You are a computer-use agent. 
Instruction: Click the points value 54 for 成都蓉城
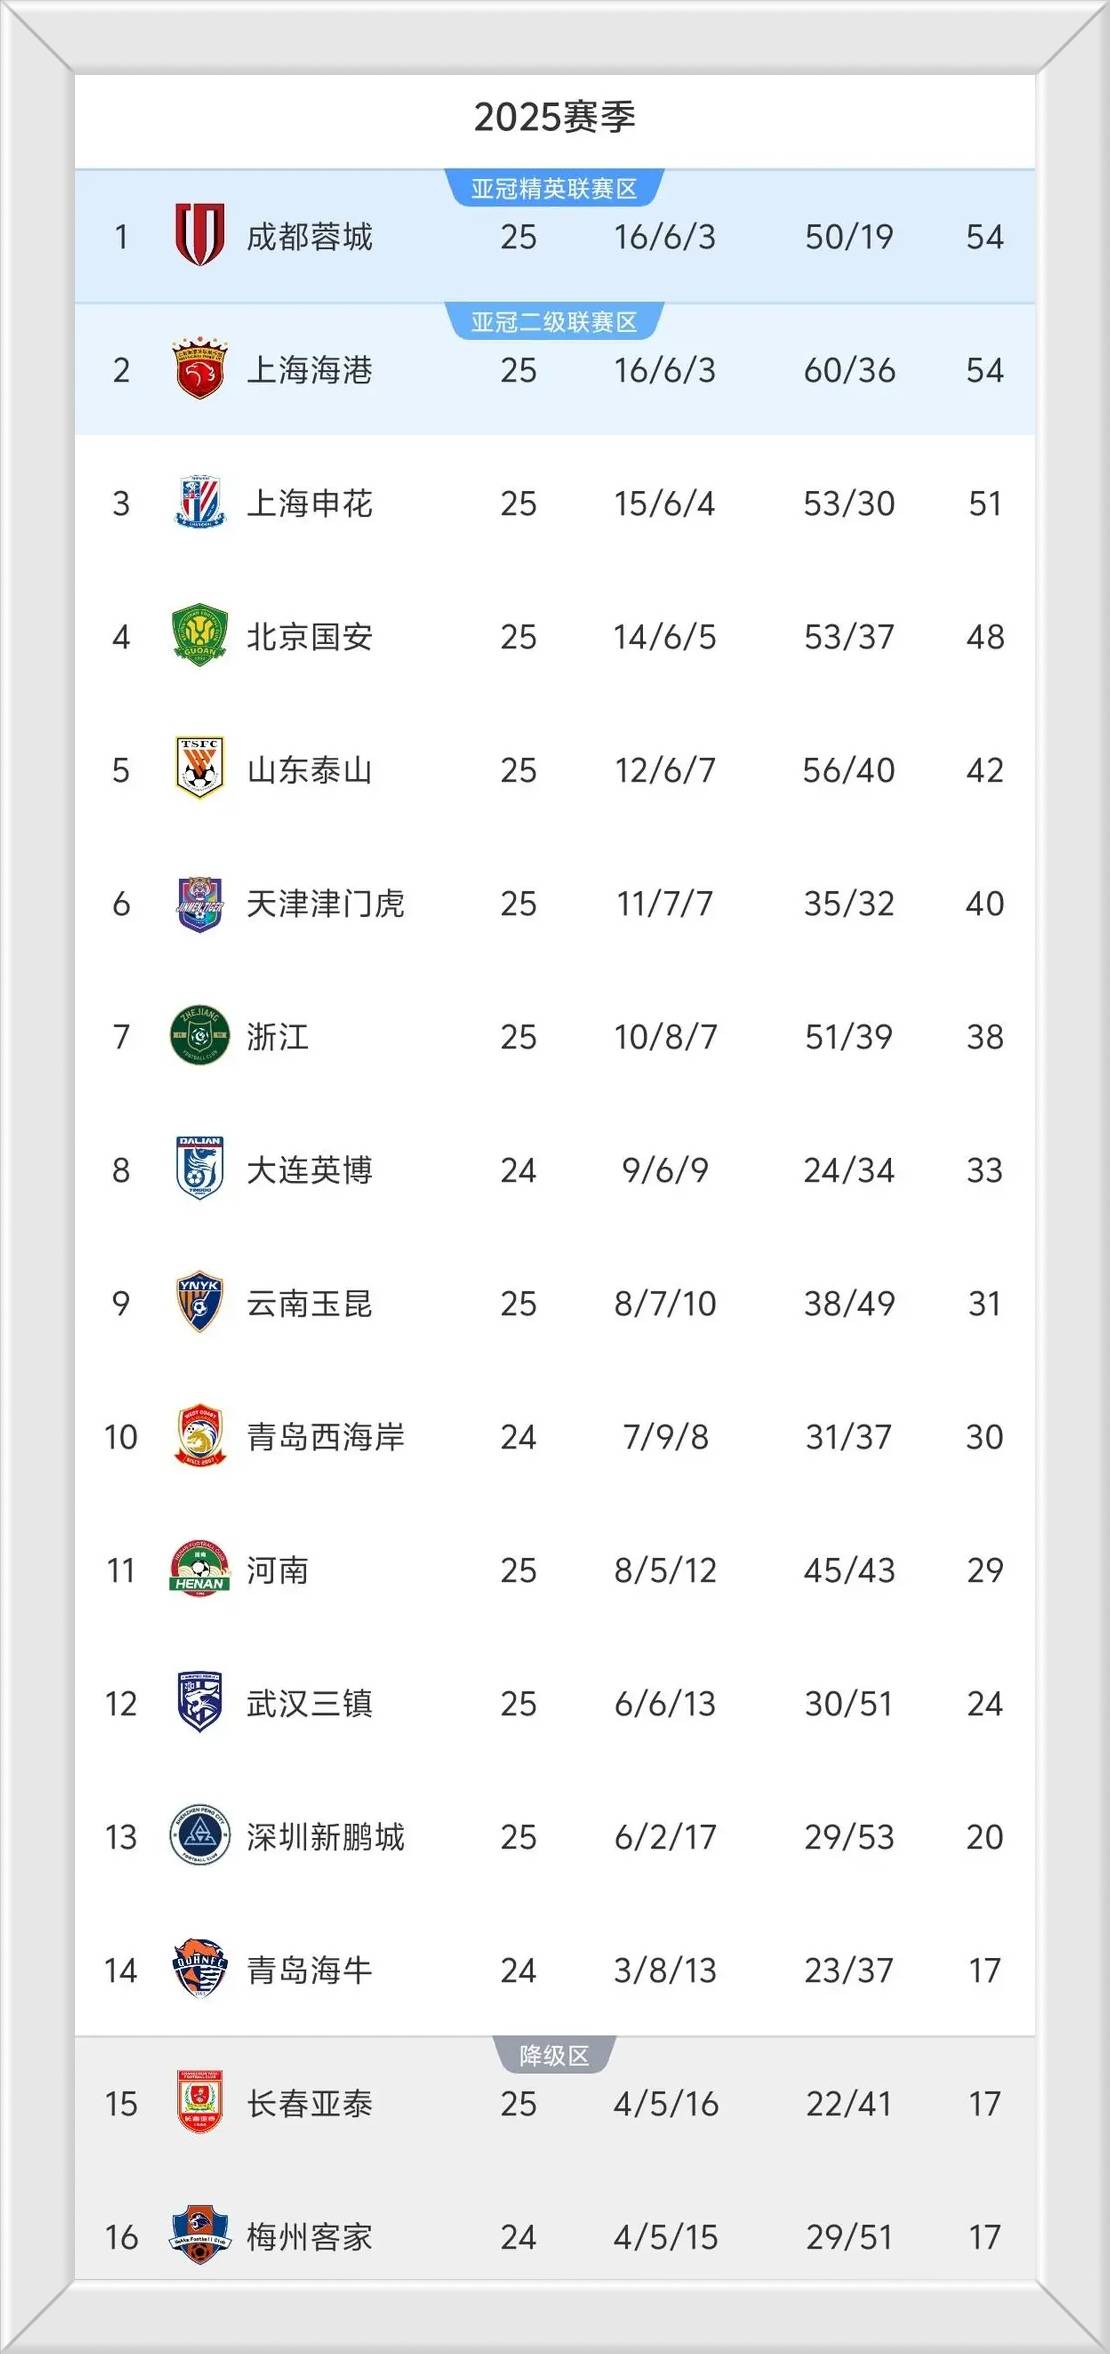tap(984, 237)
